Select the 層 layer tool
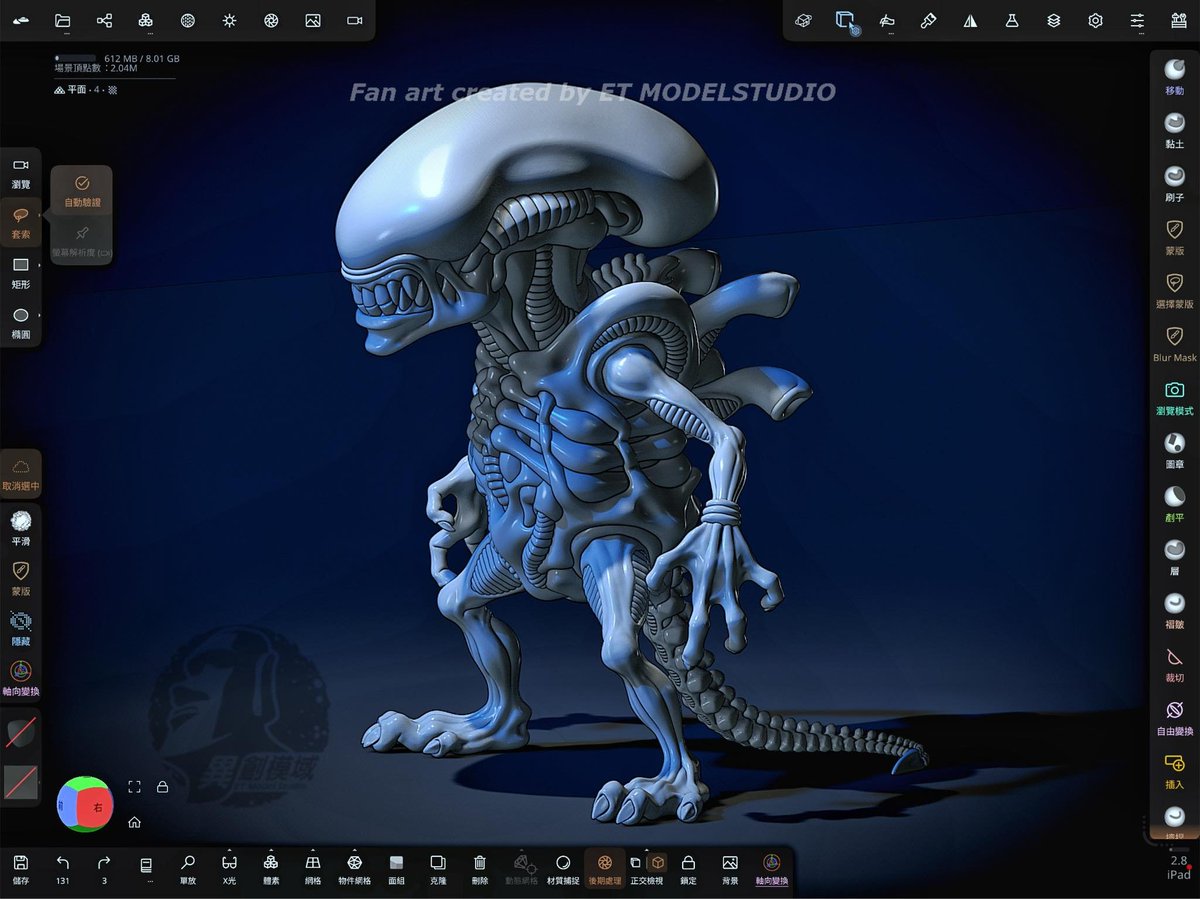Screen dimensions: 1200x899 (1175, 556)
